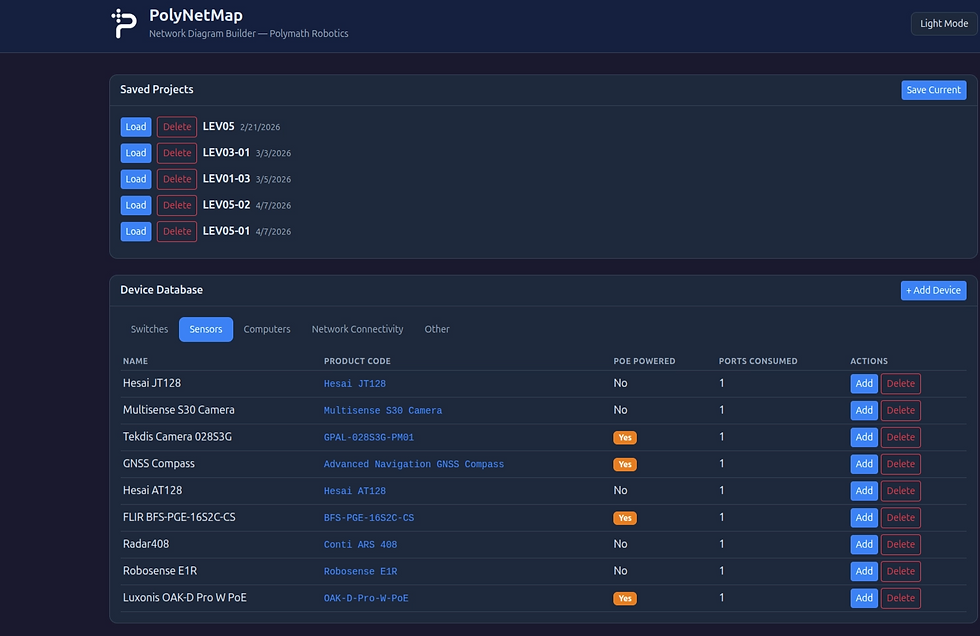Click the Yes PoE badge for GNSS Compass

624,464
